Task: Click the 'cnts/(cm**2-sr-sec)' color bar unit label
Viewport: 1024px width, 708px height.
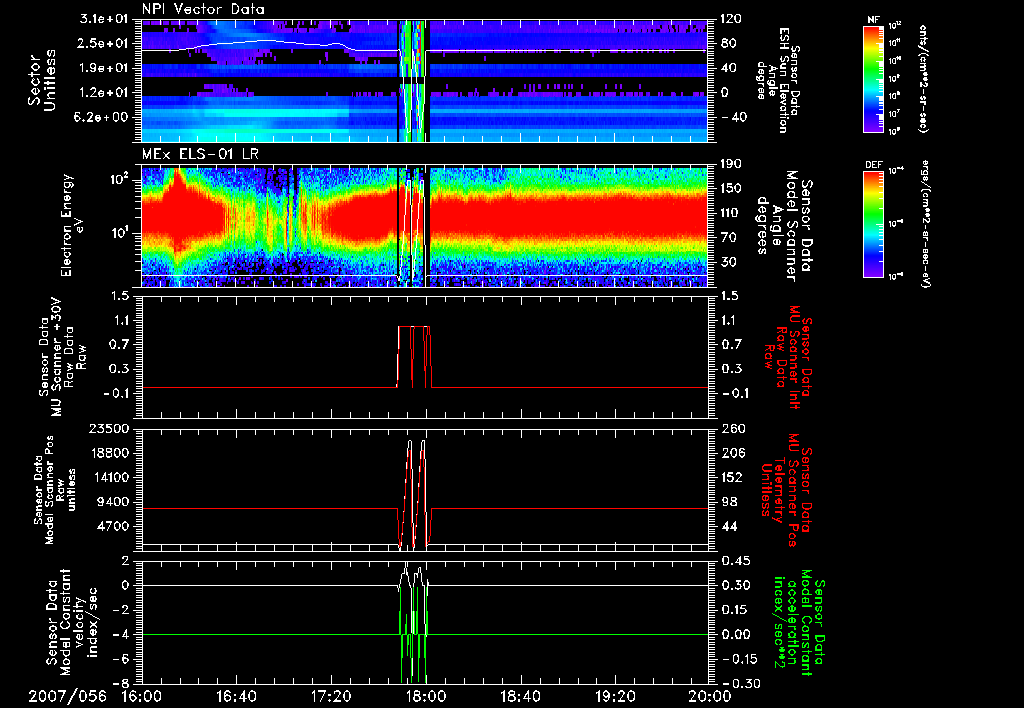Action: 923,78
